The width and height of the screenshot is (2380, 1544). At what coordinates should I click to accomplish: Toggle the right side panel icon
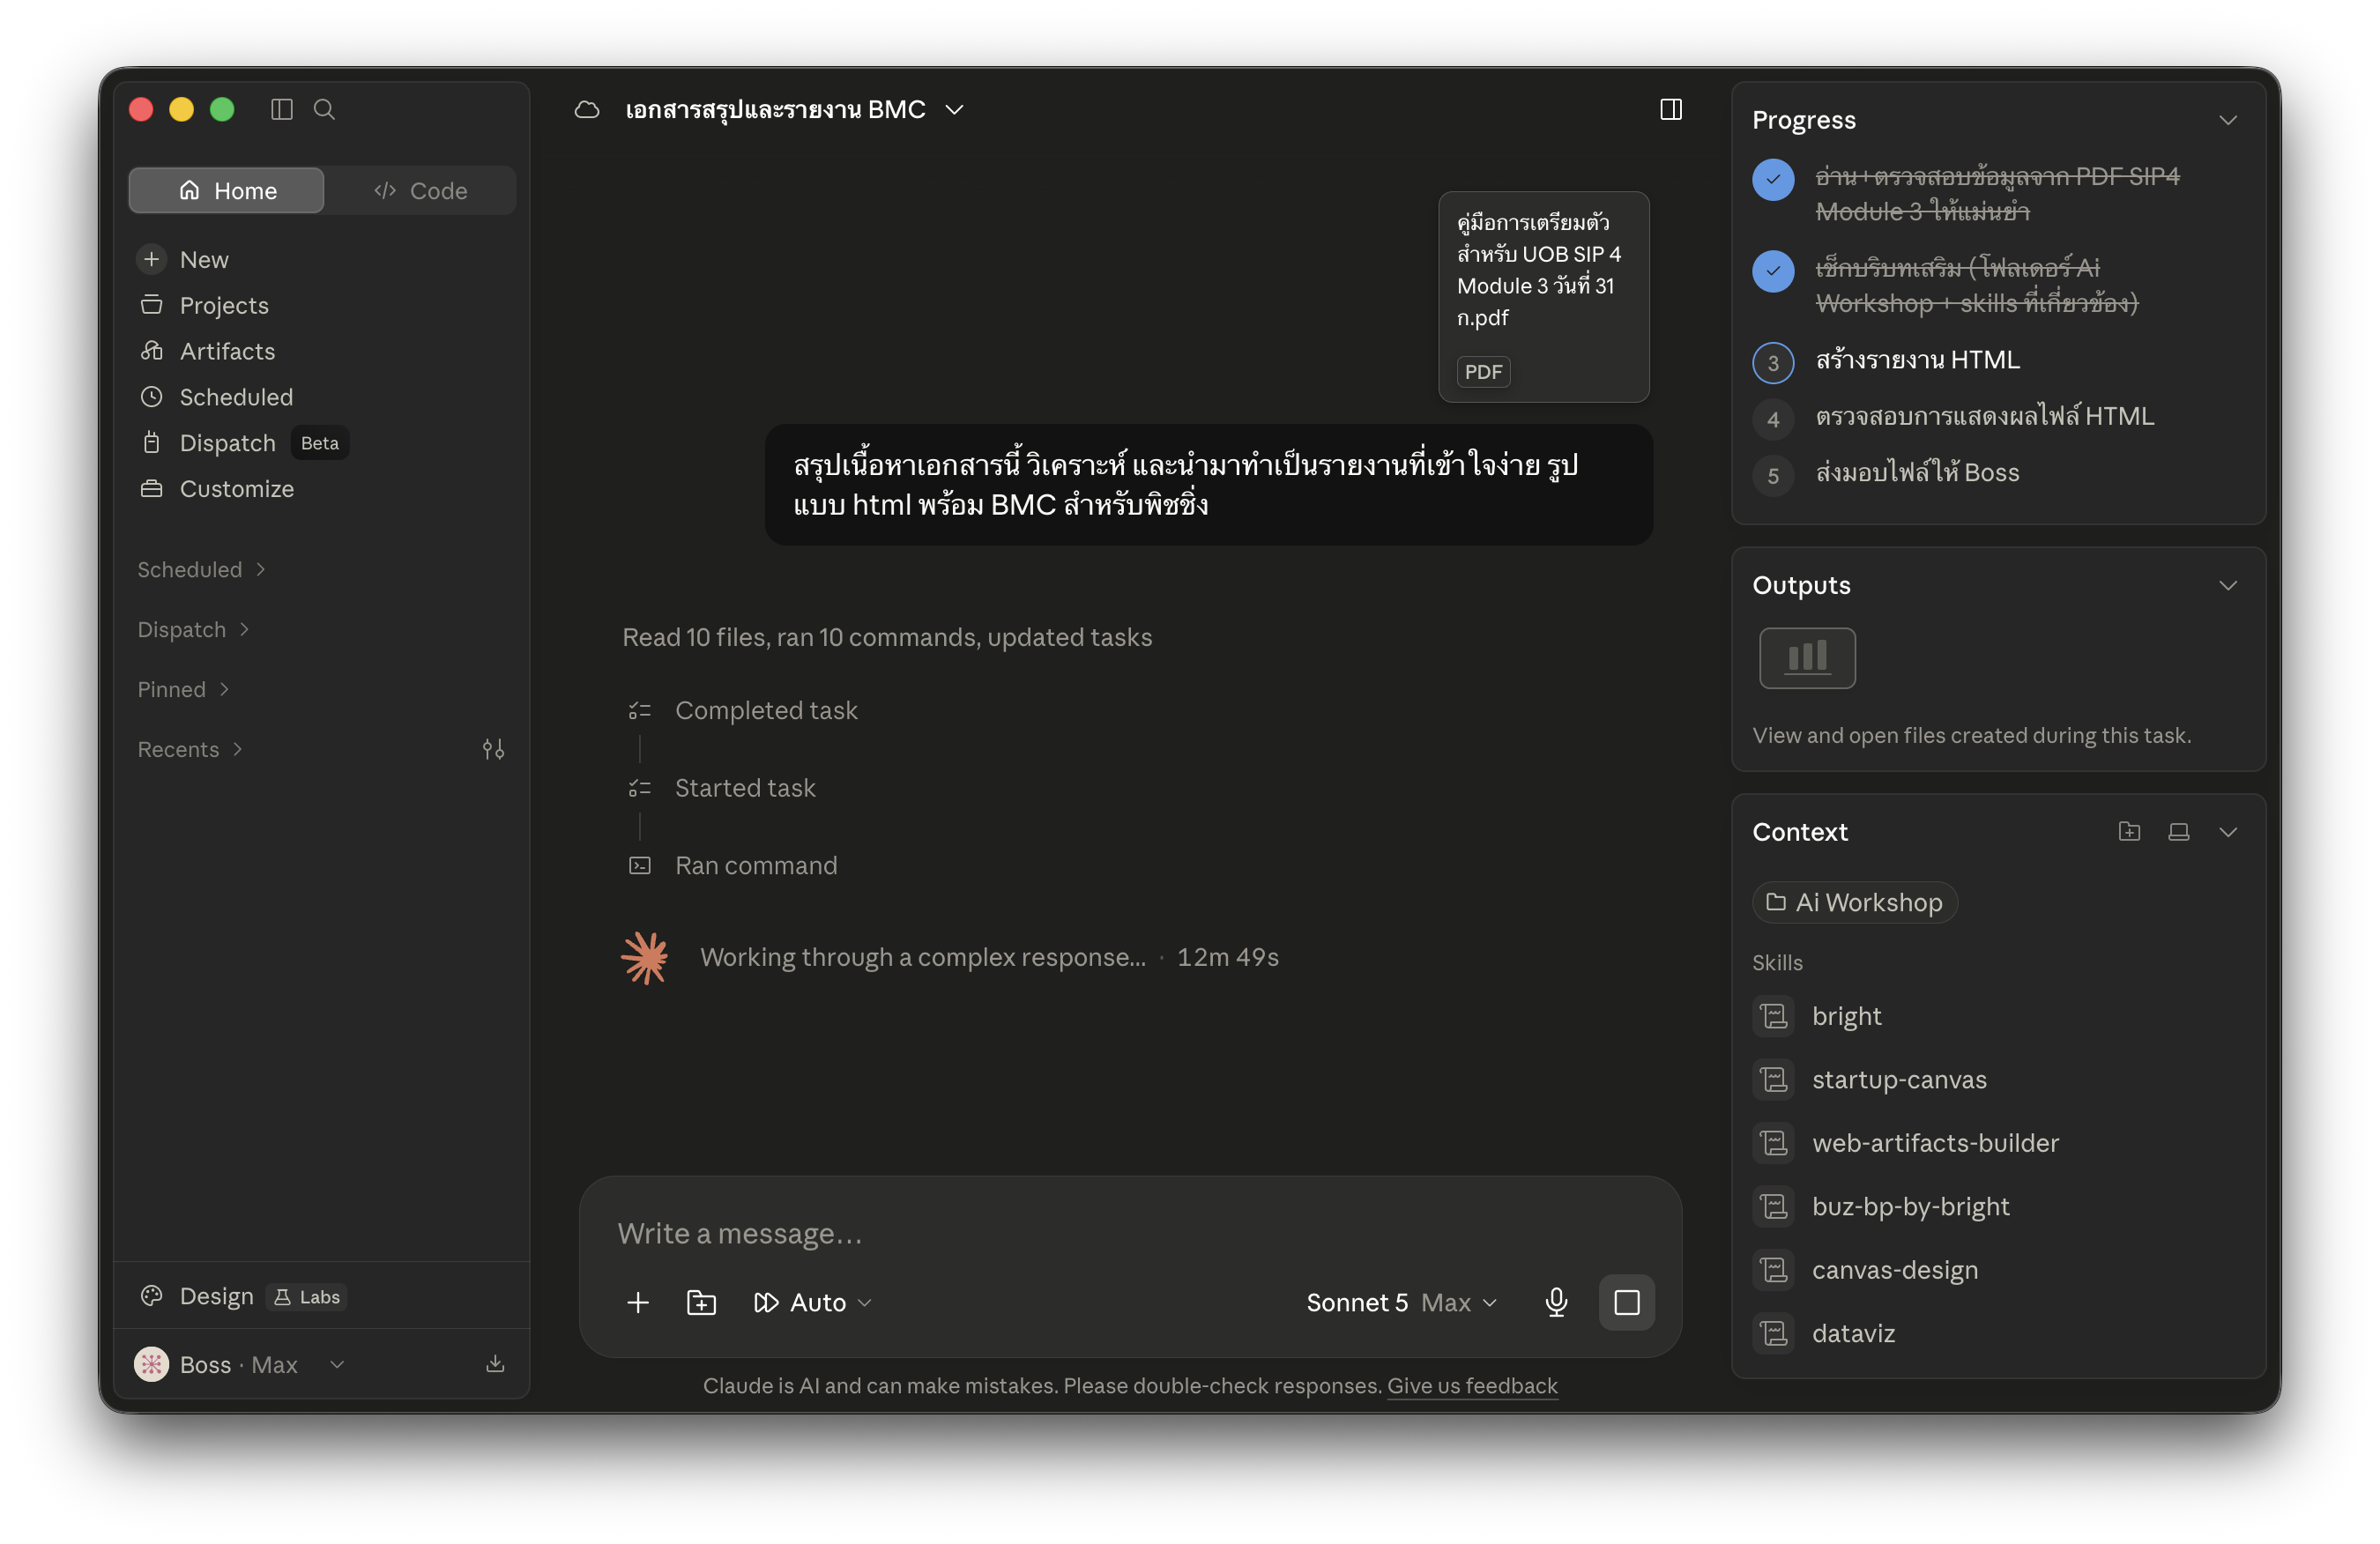pyautogui.click(x=1671, y=109)
